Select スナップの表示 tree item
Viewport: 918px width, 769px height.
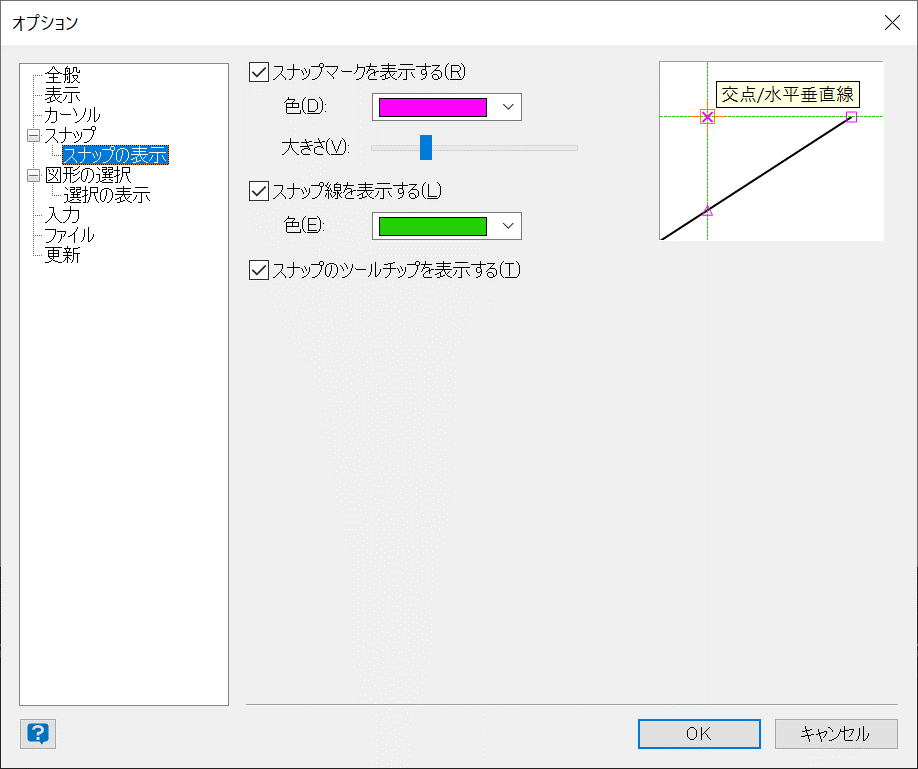(115, 155)
